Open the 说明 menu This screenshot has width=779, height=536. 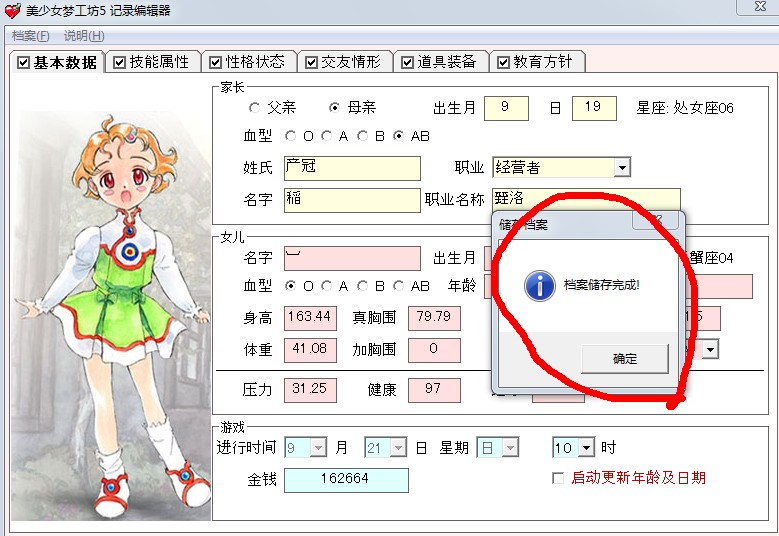coord(84,36)
